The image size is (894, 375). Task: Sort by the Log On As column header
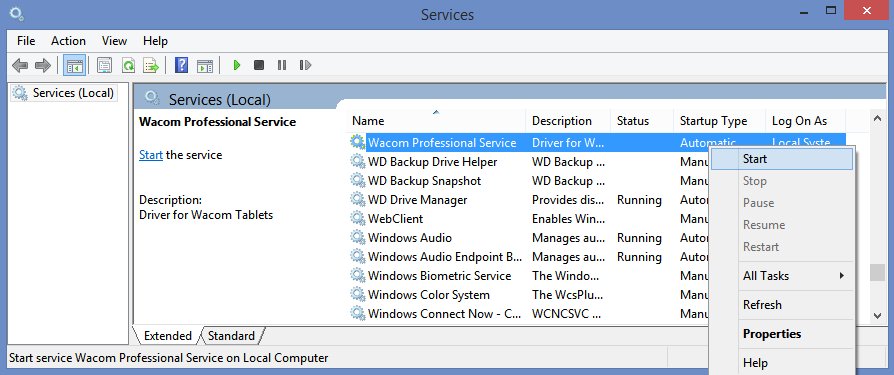click(x=805, y=121)
